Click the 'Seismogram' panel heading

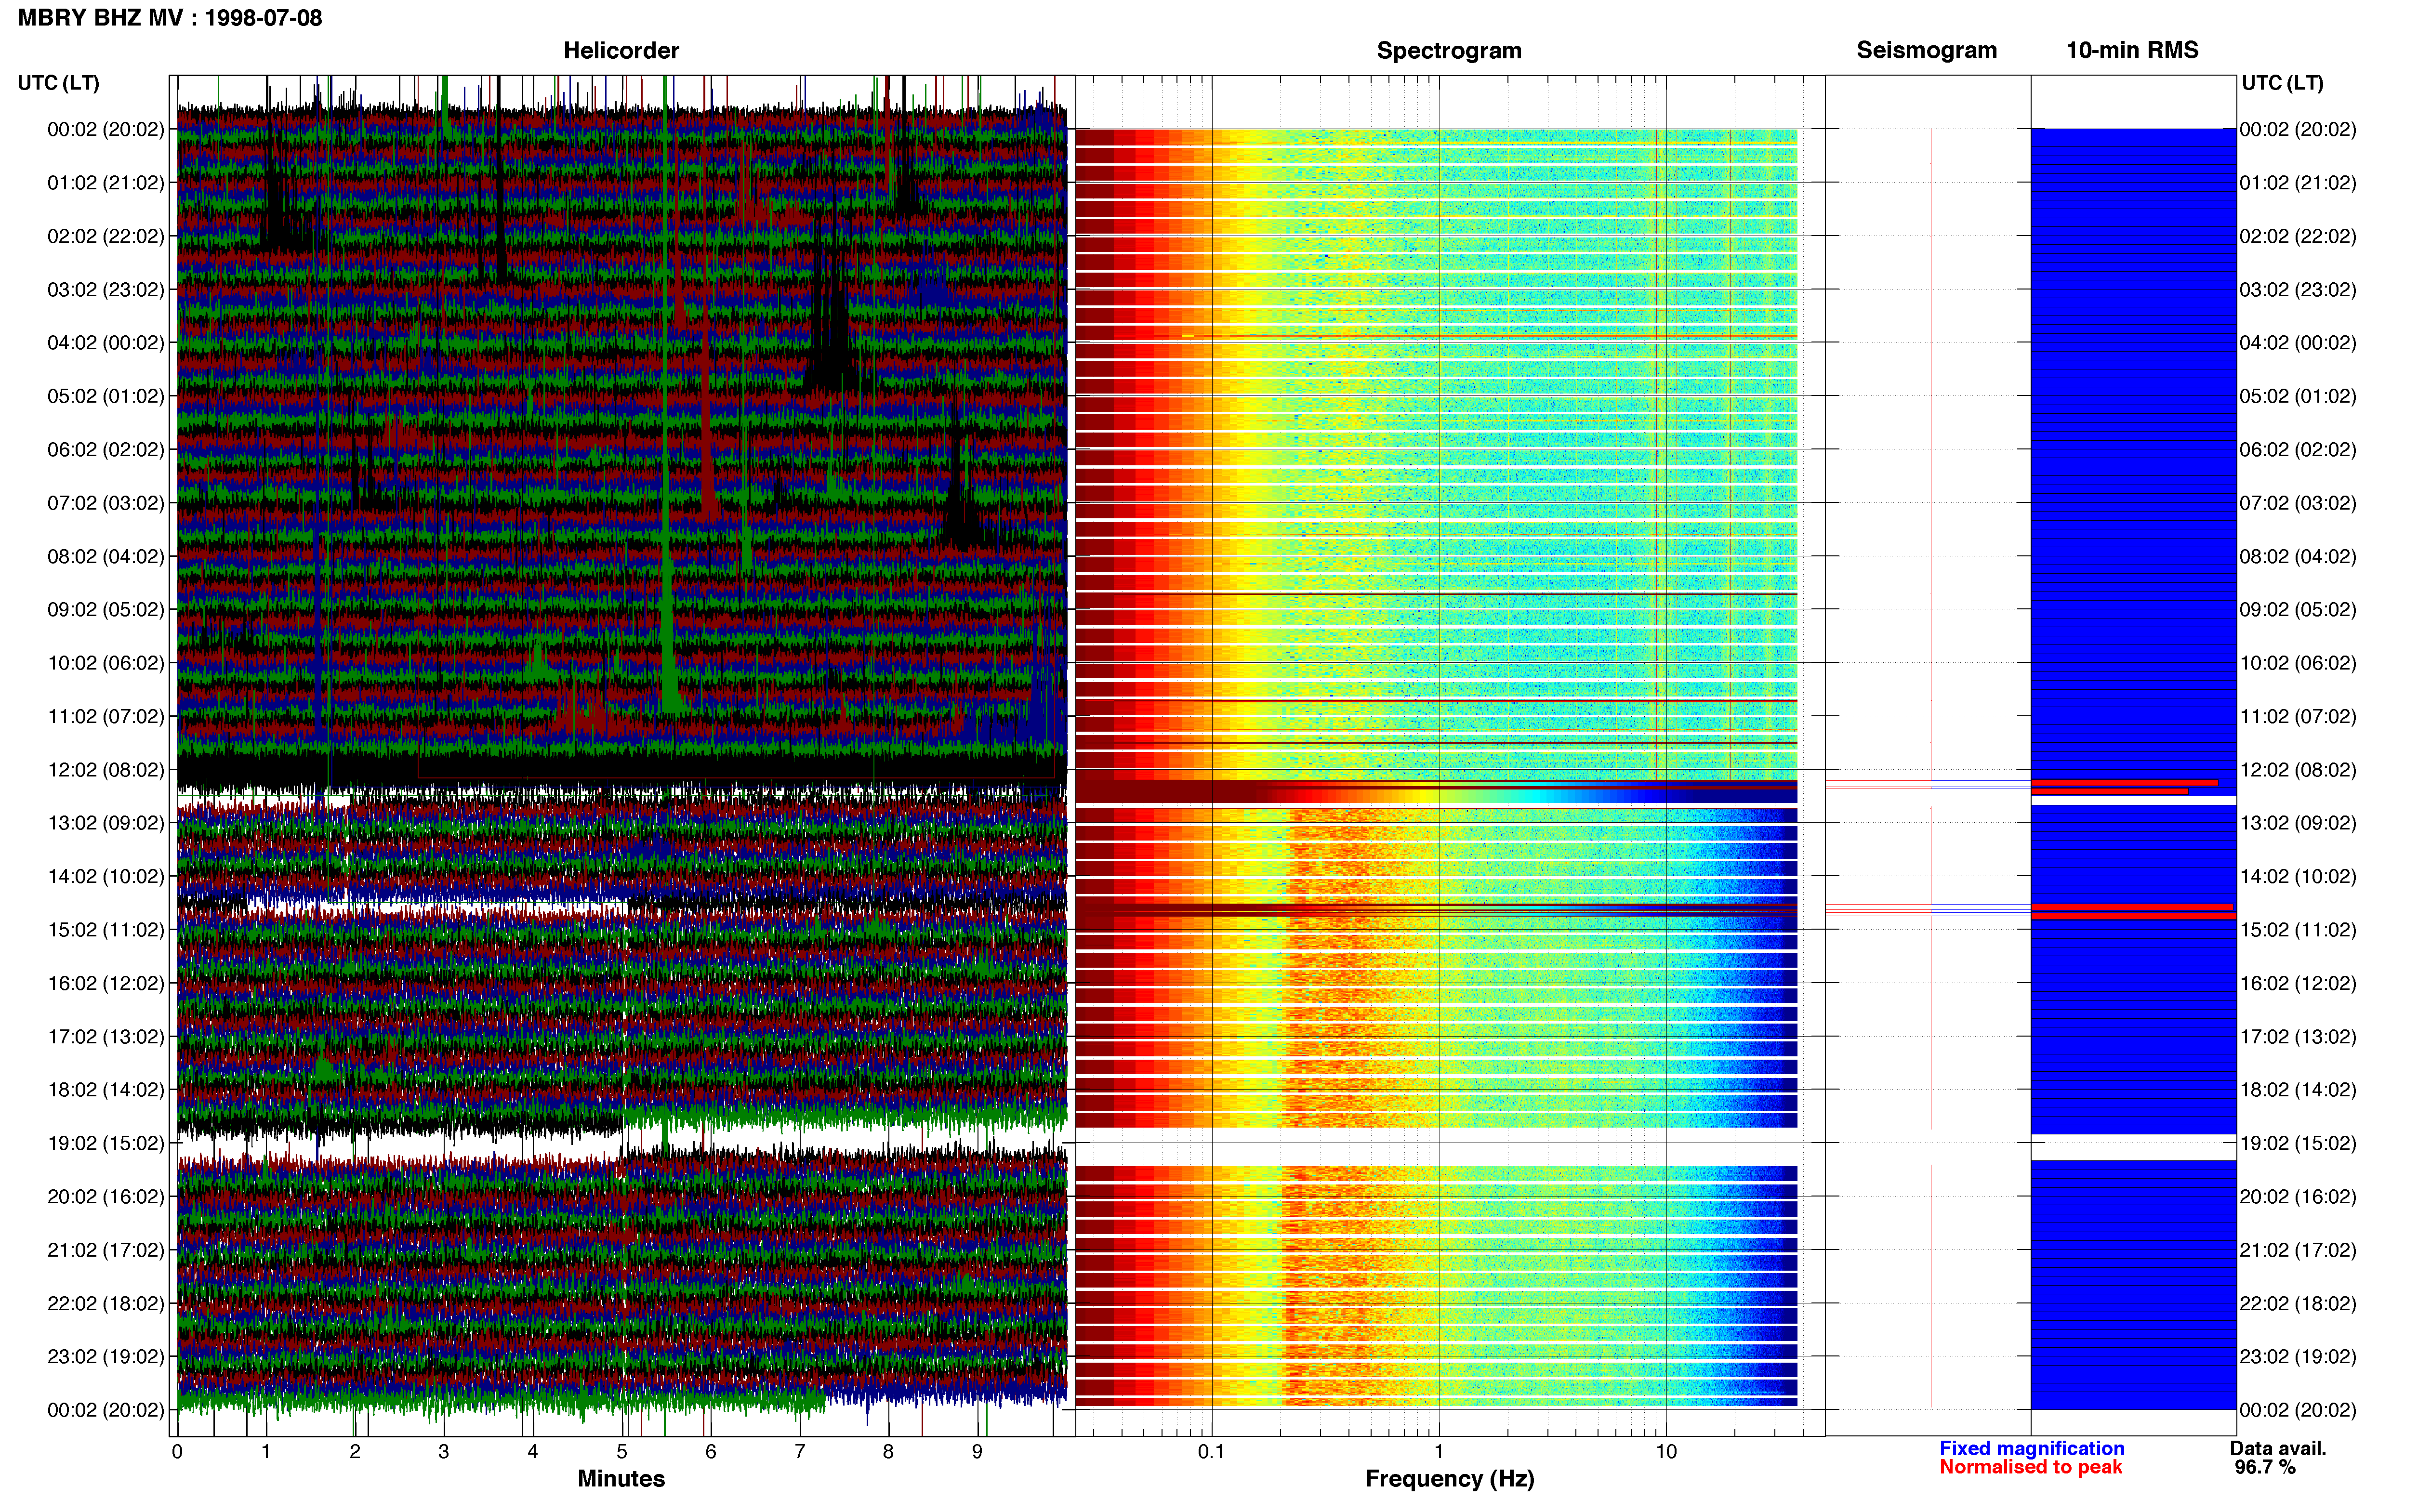click(1926, 50)
